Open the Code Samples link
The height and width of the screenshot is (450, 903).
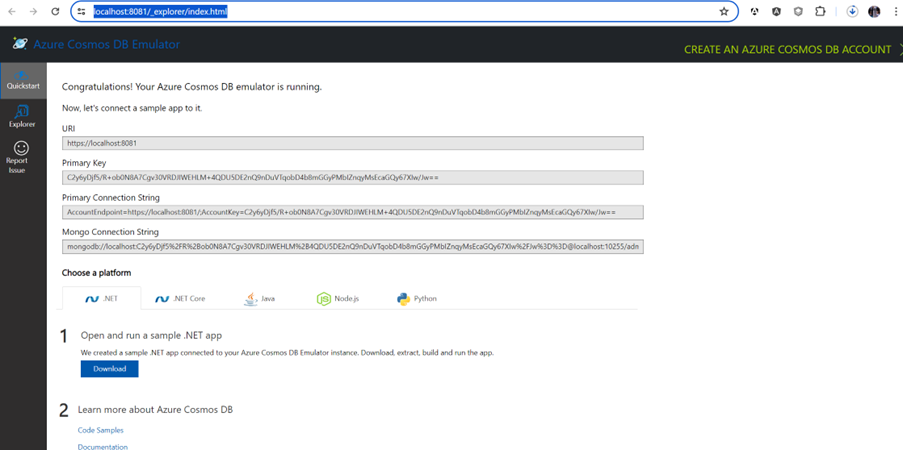tap(99, 429)
